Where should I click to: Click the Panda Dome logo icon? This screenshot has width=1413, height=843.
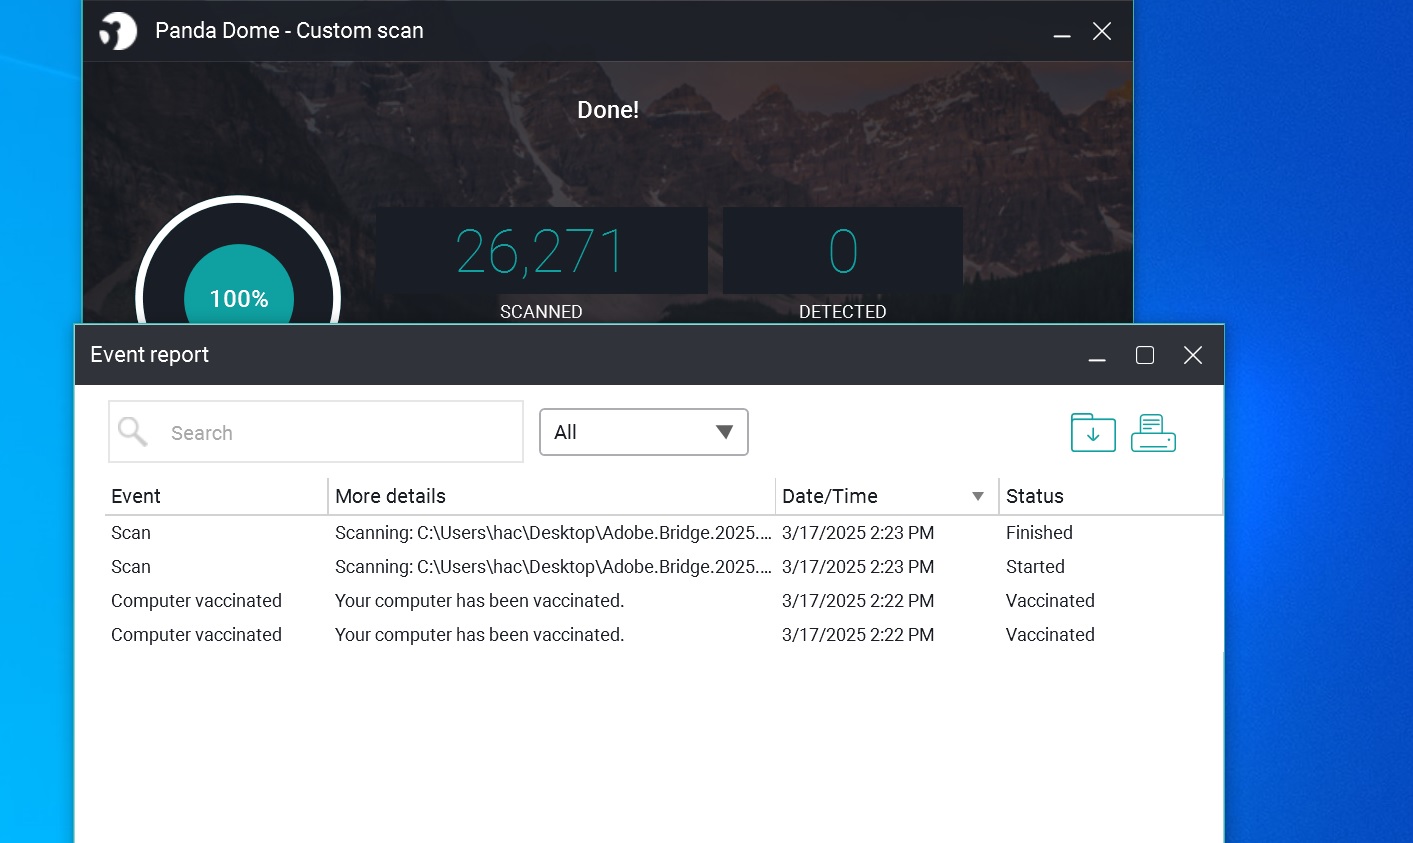click(118, 31)
